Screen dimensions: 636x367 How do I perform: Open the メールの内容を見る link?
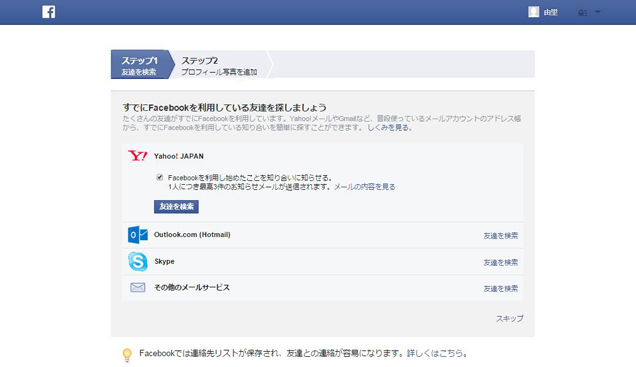(x=364, y=187)
